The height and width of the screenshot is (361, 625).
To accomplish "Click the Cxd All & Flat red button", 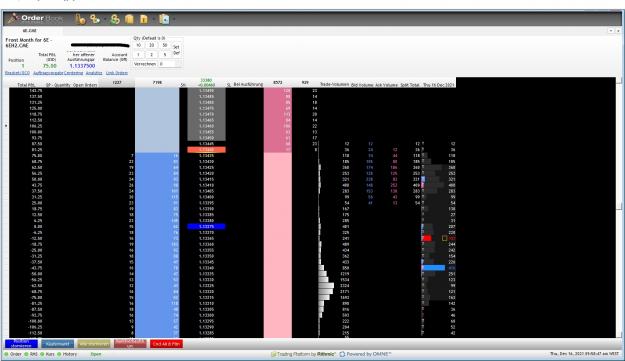I will tap(166, 344).
